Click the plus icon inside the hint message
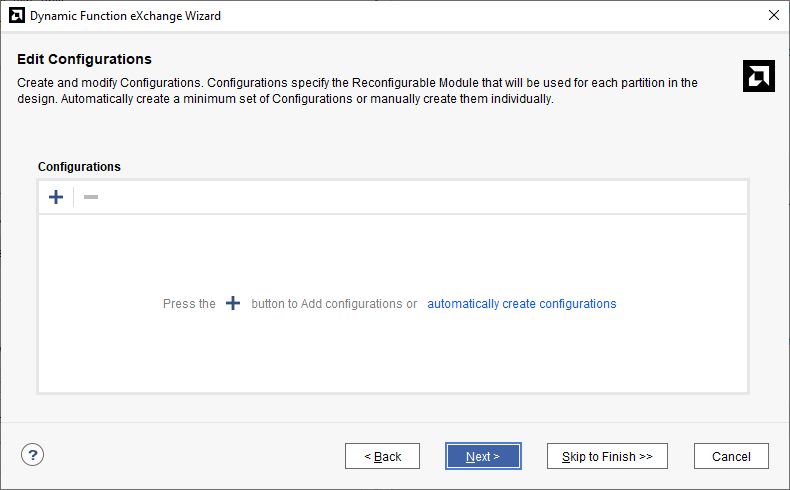The width and height of the screenshot is (790, 490). [233, 303]
